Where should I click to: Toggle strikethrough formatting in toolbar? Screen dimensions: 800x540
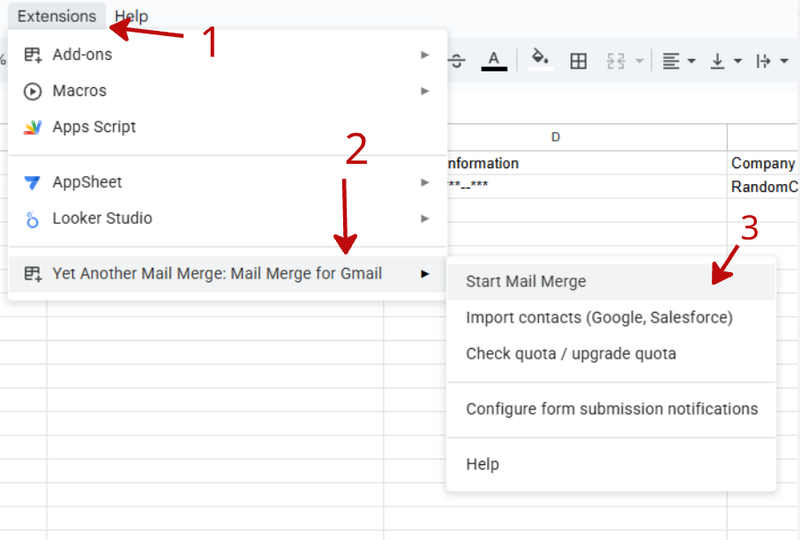click(x=457, y=61)
